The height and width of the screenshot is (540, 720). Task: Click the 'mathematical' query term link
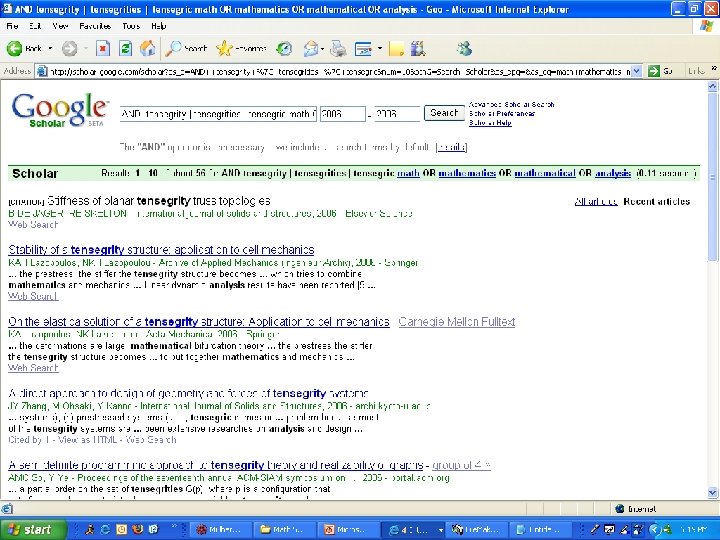[x=545, y=173]
